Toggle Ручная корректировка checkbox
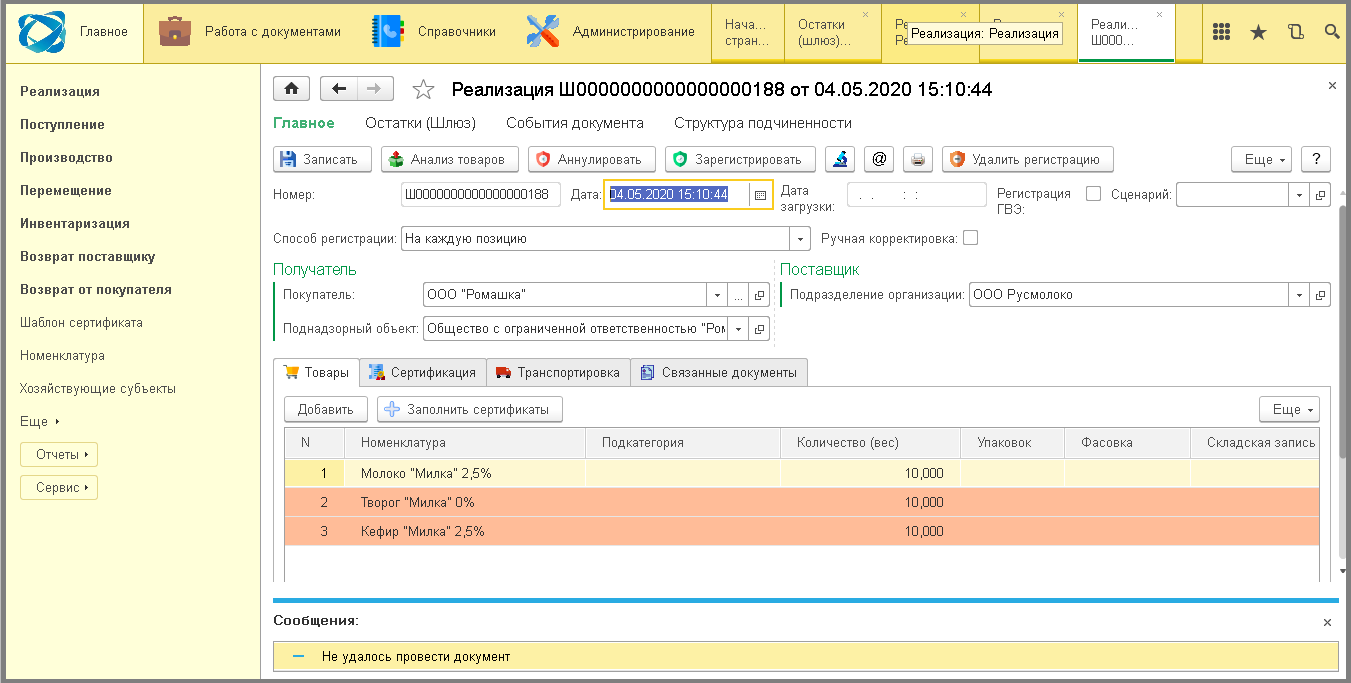Screen dimensions: 1351x683 coord(970,238)
